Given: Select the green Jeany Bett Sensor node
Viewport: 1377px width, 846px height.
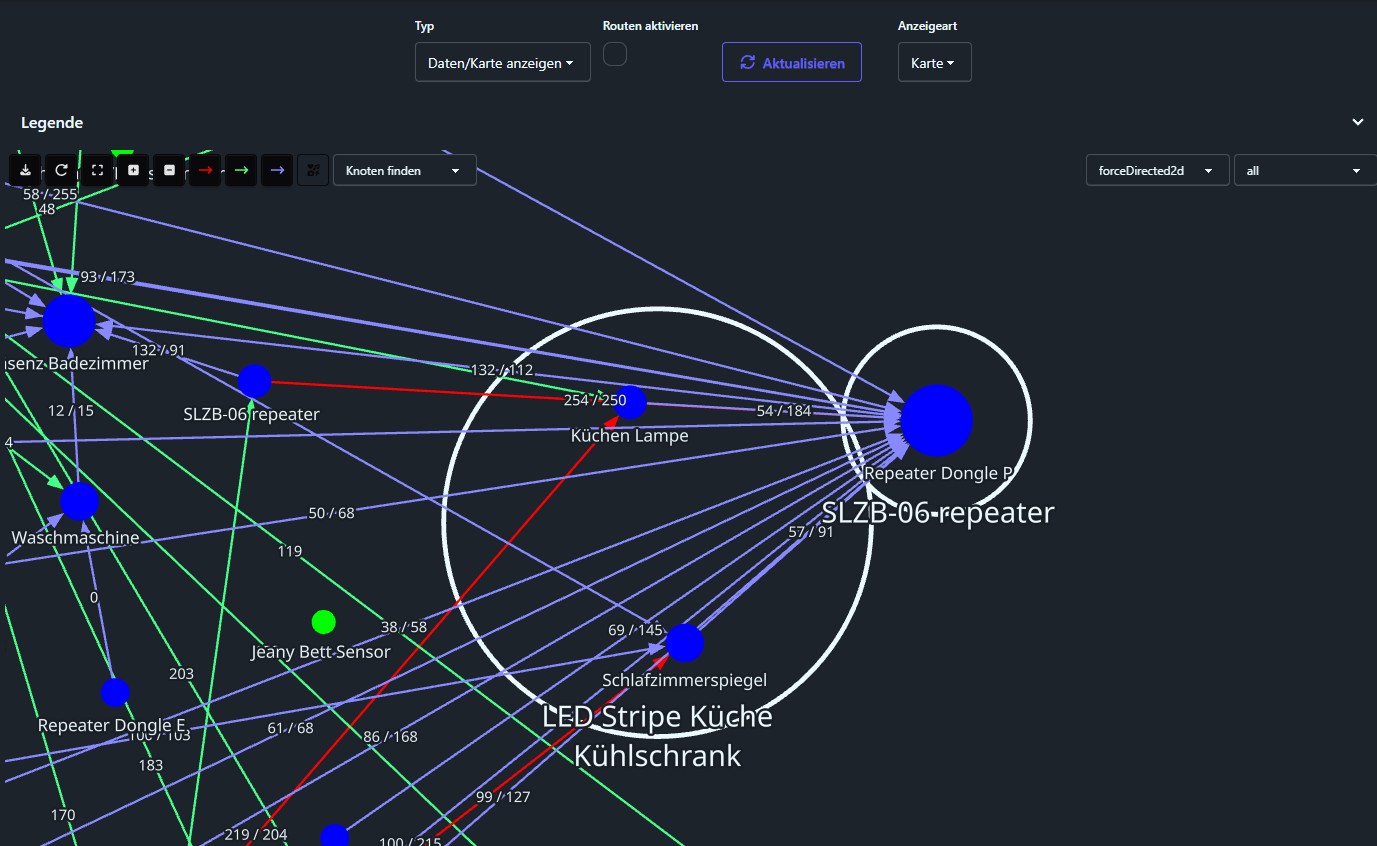Looking at the screenshot, I should click(x=323, y=622).
